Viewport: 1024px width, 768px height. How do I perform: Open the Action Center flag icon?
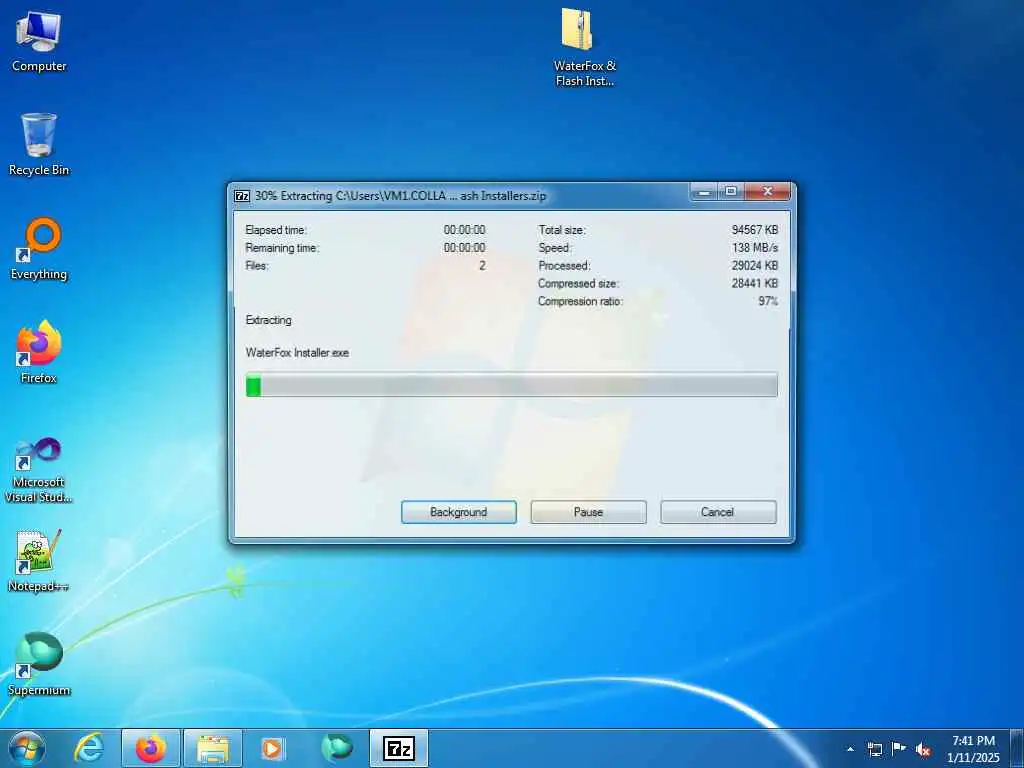pos(899,749)
